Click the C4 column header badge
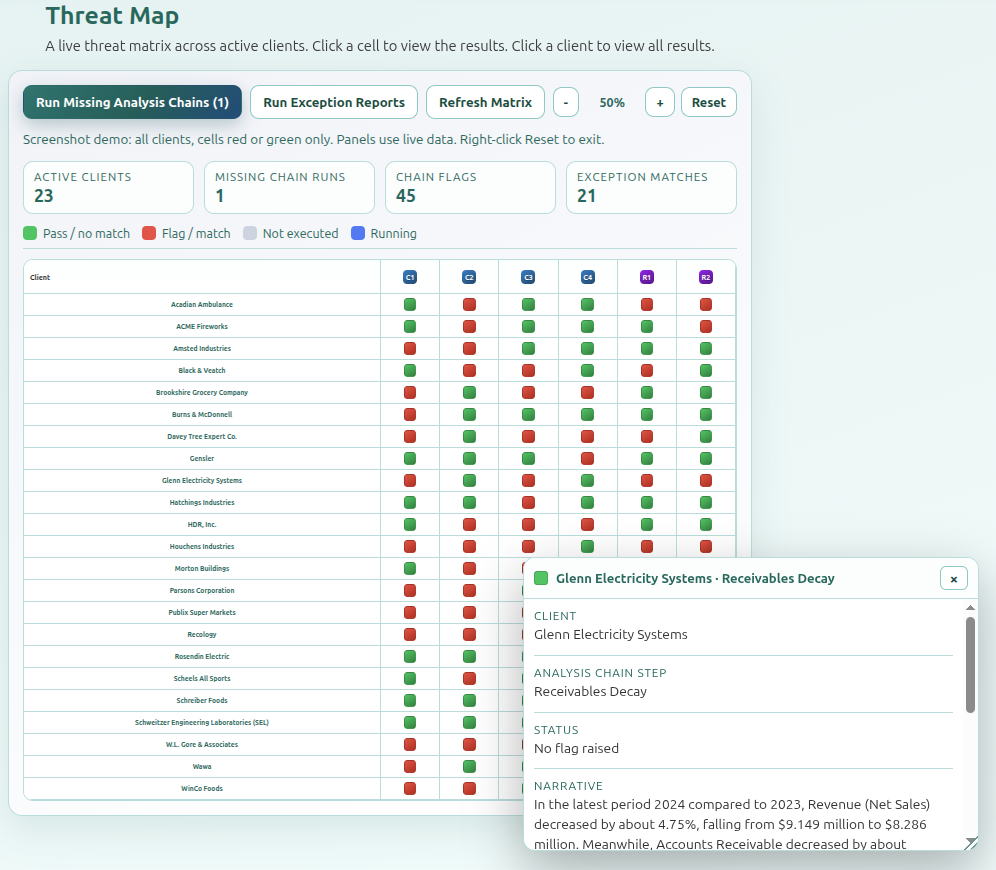This screenshot has width=996, height=870. [588, 278]
